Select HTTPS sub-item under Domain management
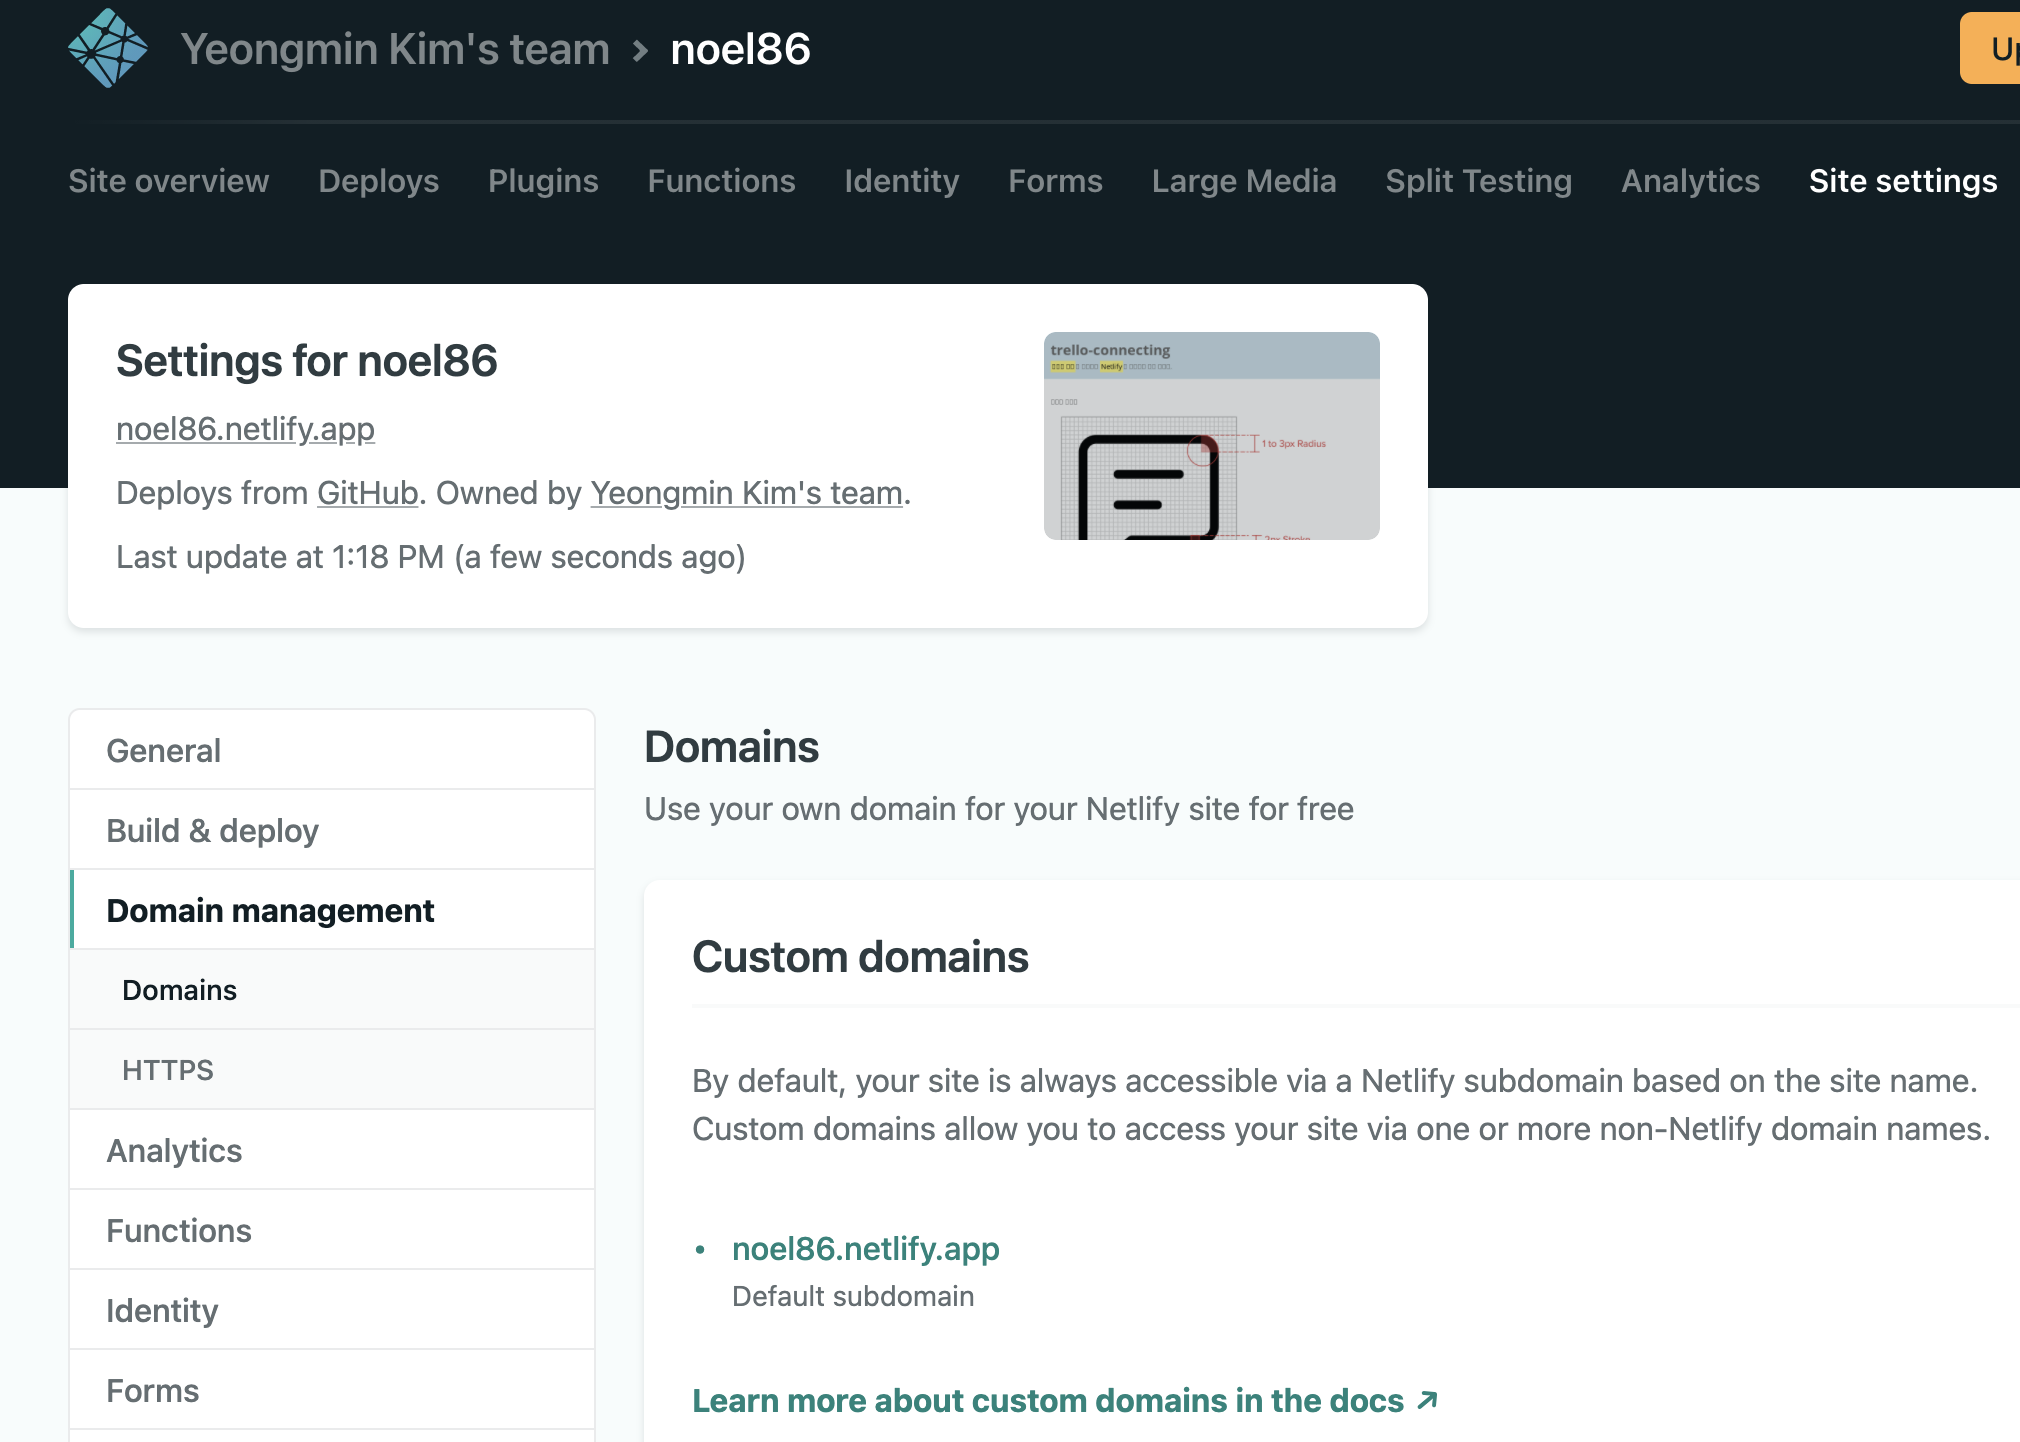The image size is (2020, 1442). pyautogui.click(x=168, y=1070)
